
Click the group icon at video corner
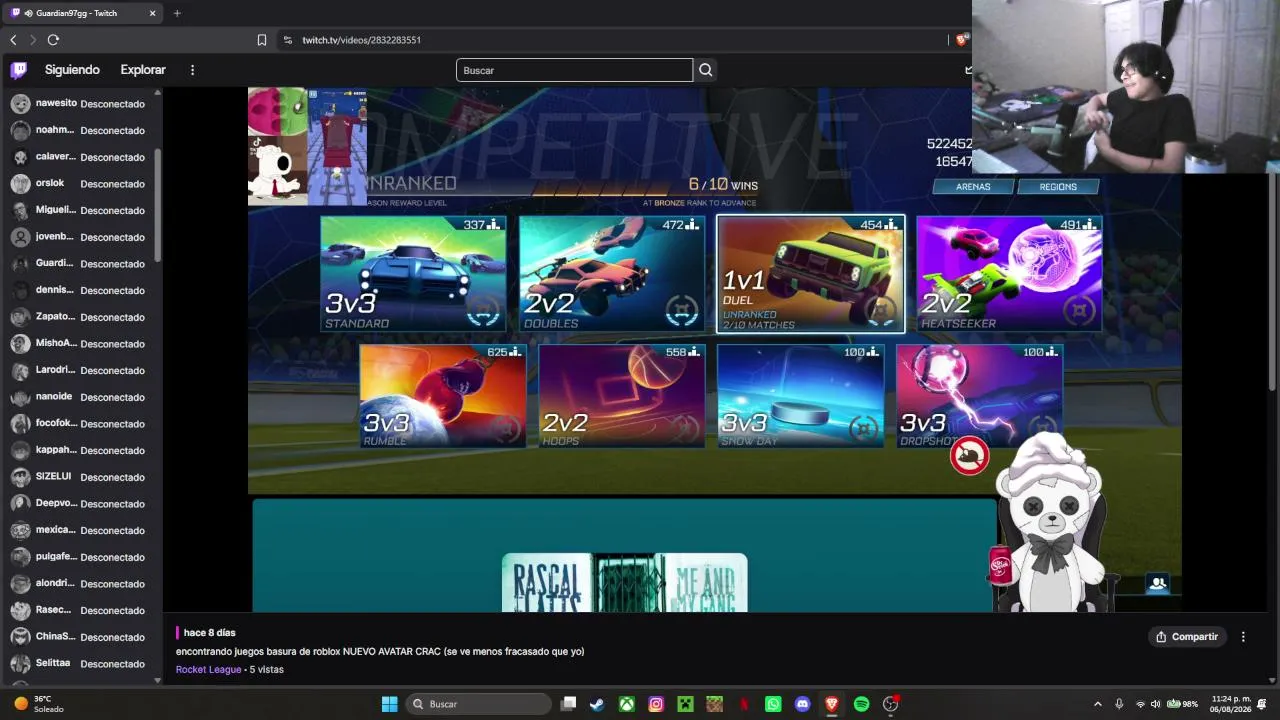click(x=1158, y=584)
